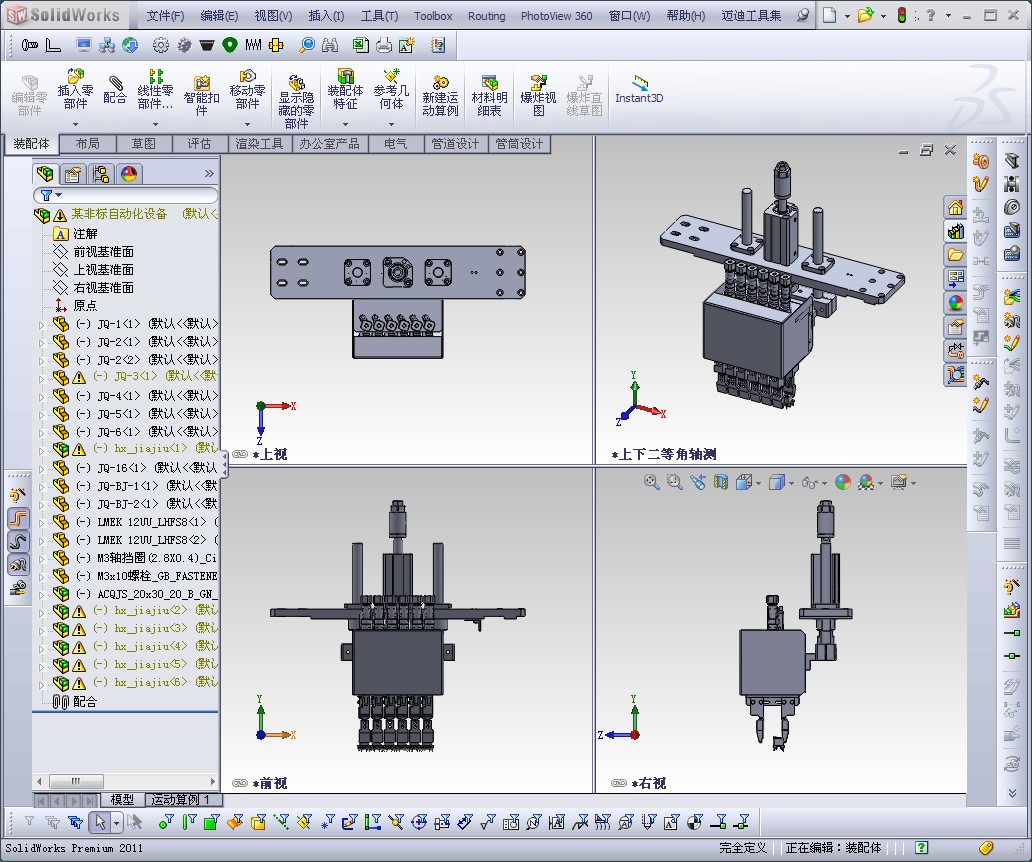Open the PhotoView 360 menu
Viewport: 1032px width, 862px height.
556,16
